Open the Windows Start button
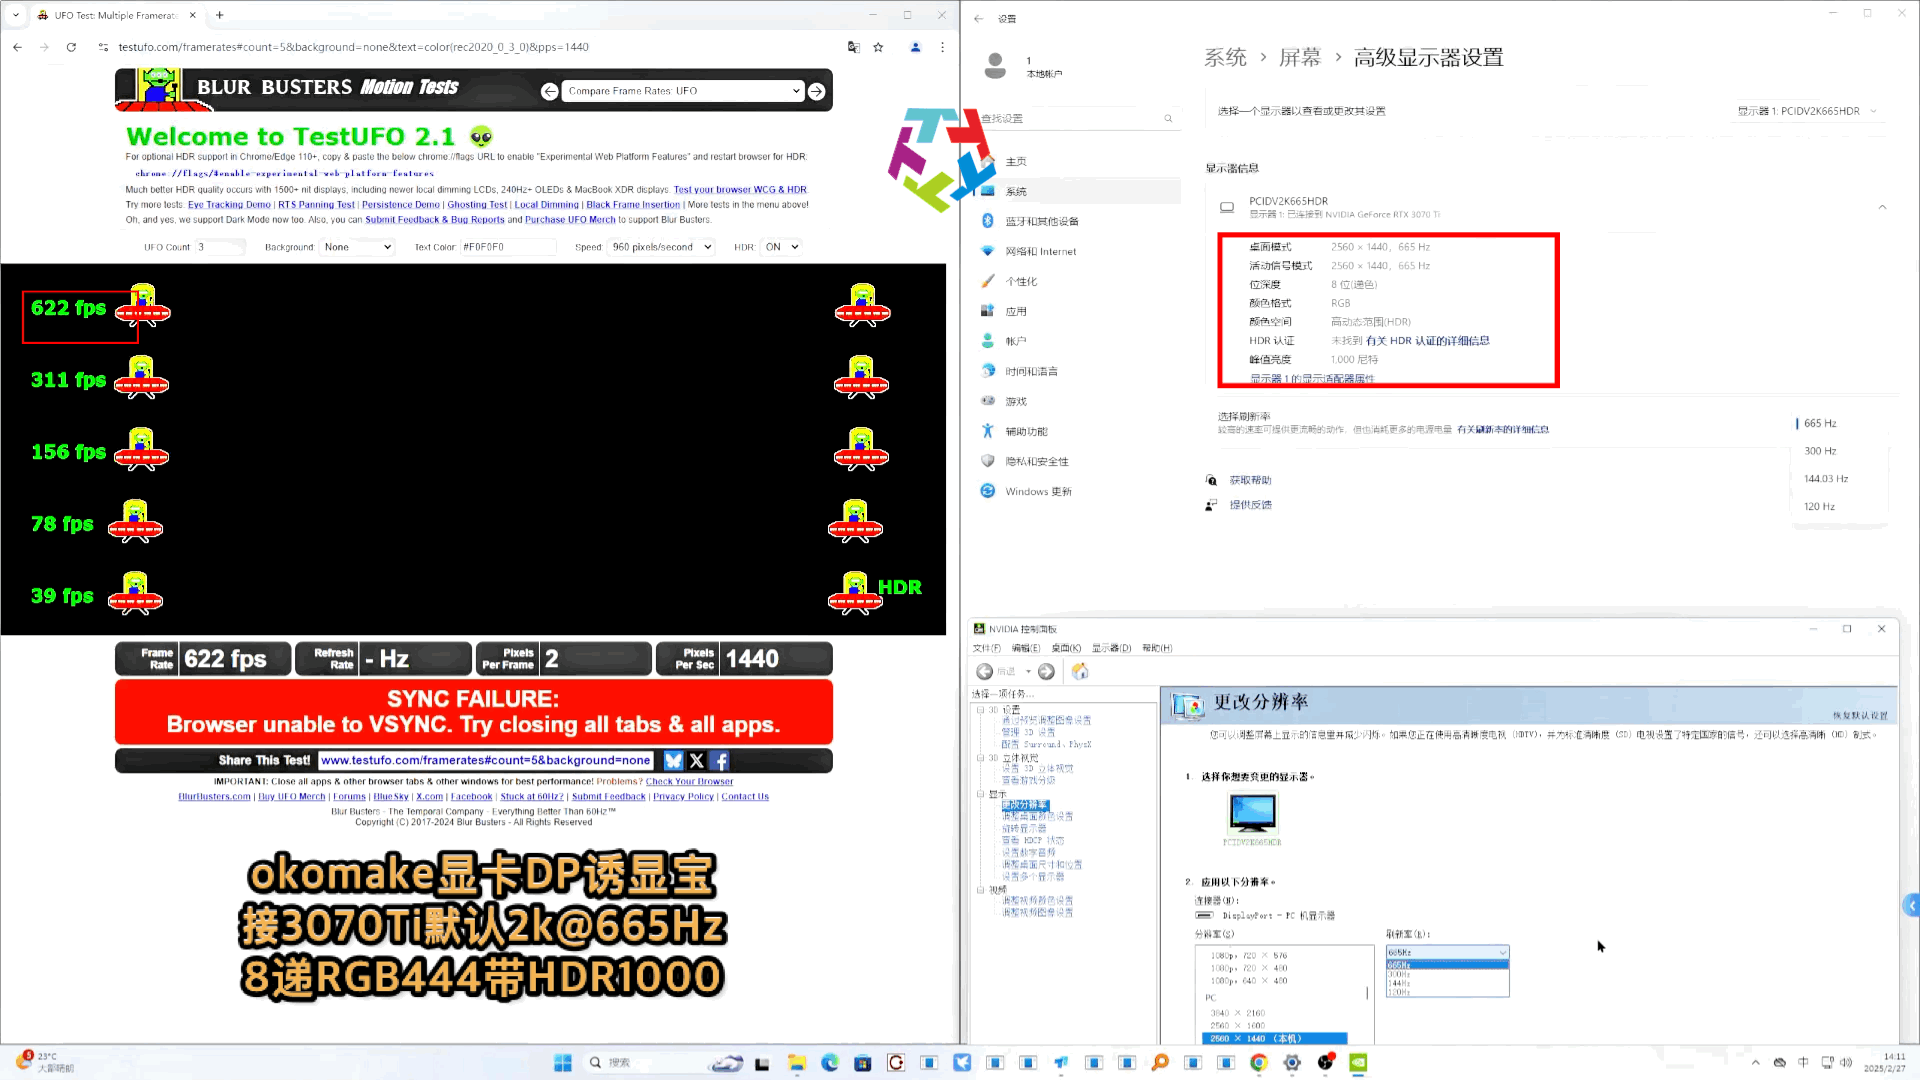This screenshot has height=1080, width=1920. pyautogui.click(x=563, y=1062)
